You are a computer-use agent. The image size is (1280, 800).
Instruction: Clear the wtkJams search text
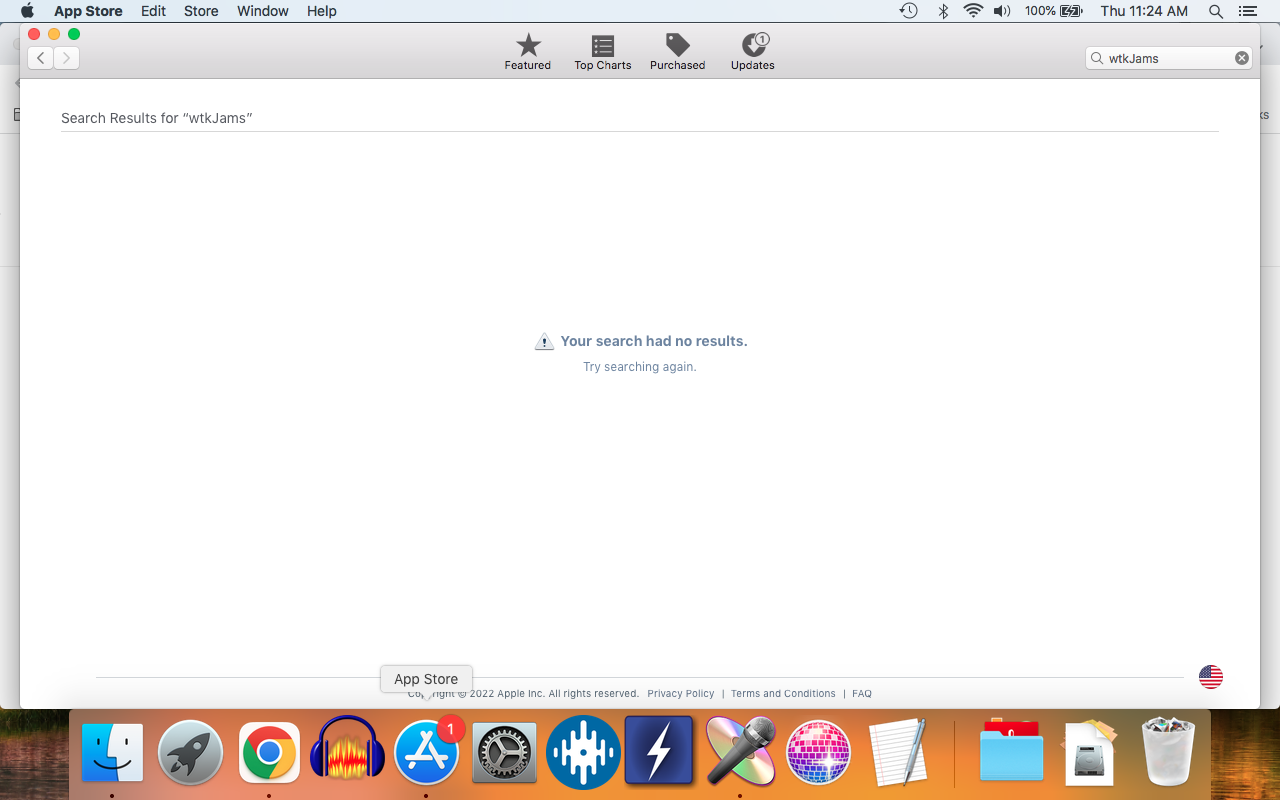point(1241,58)
